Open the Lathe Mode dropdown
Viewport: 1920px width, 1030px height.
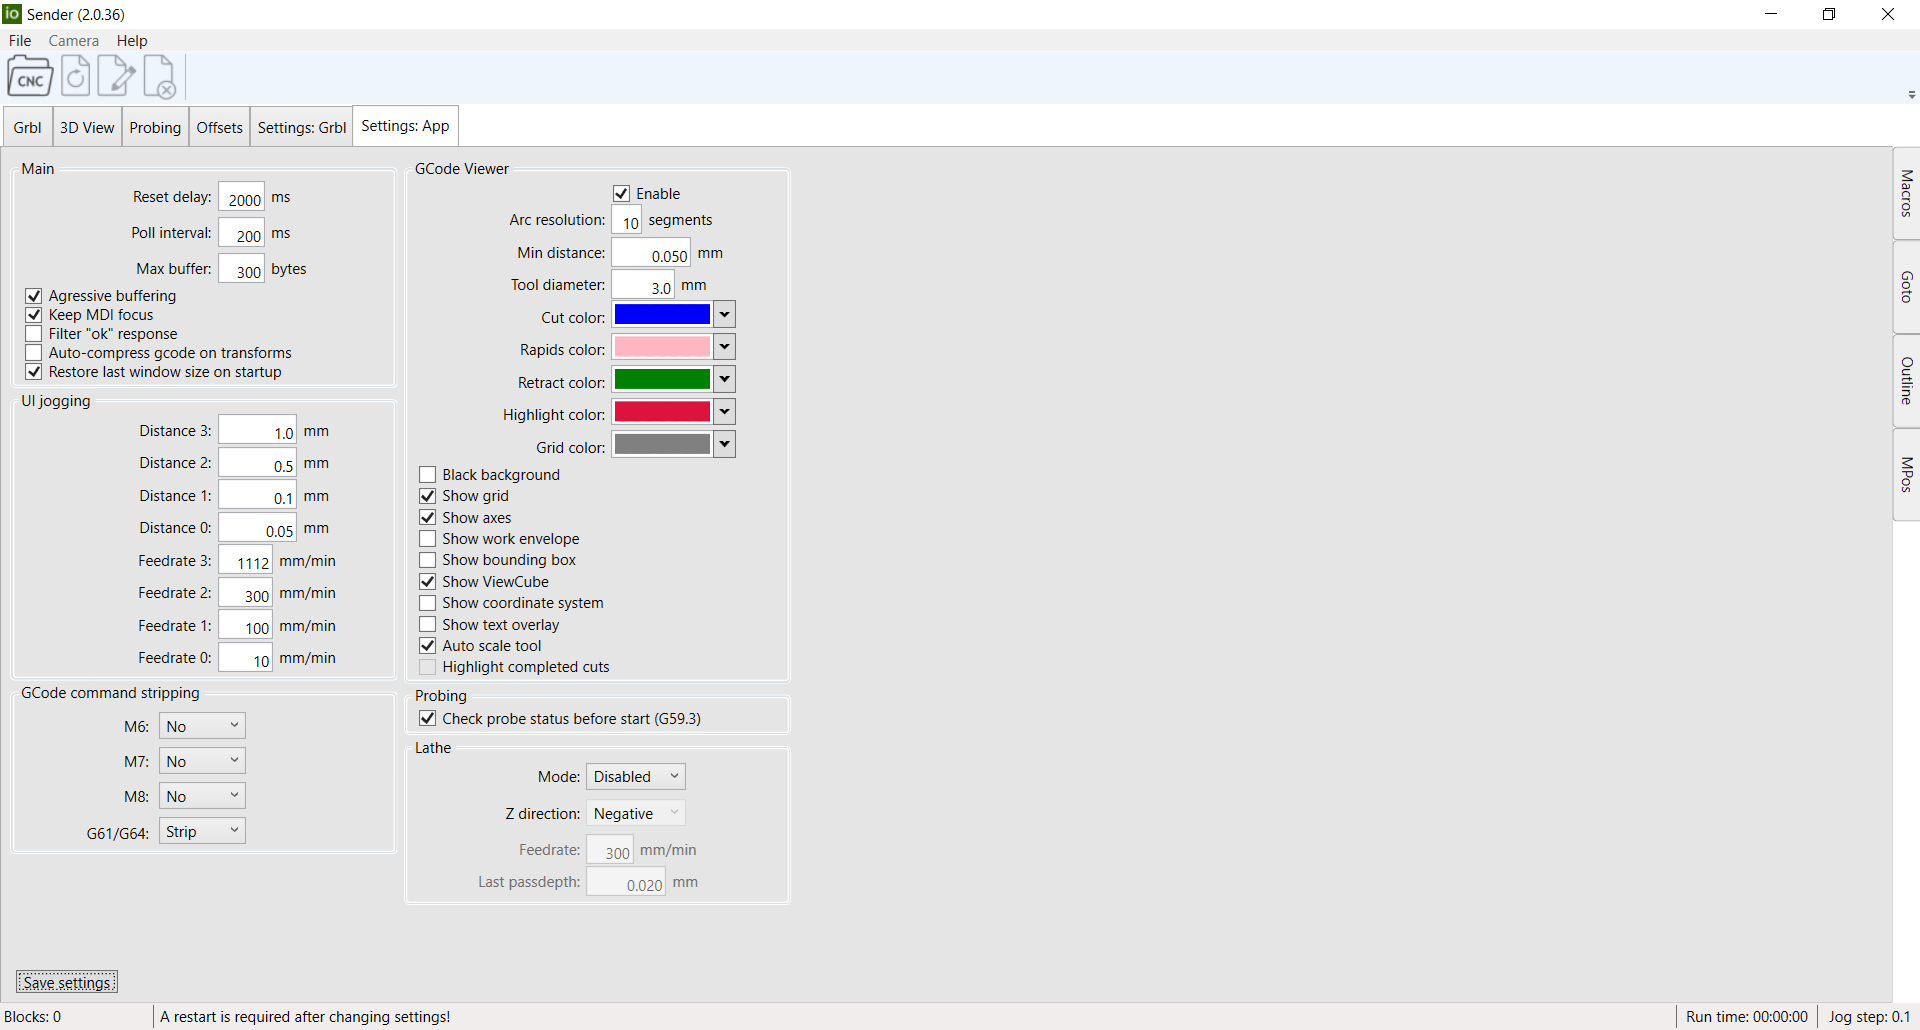635,777
